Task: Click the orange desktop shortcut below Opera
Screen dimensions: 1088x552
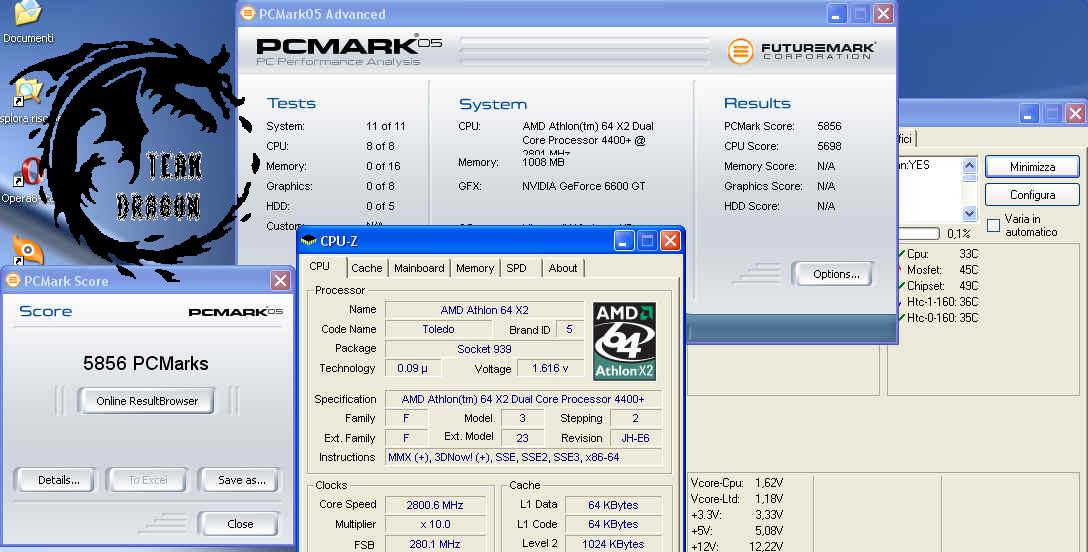Action: pyautogui.click(x=28, y=250)
